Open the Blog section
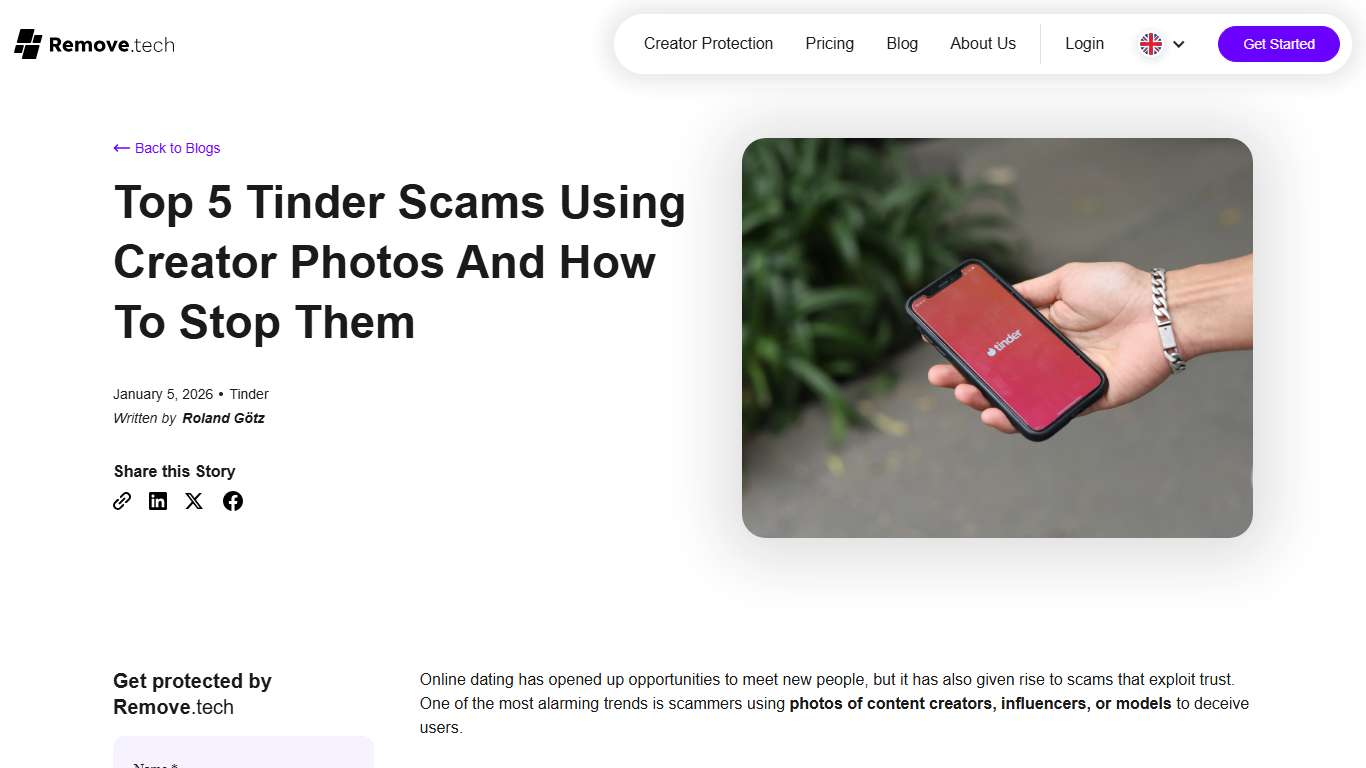1366x768 pixels. (902, 44)
